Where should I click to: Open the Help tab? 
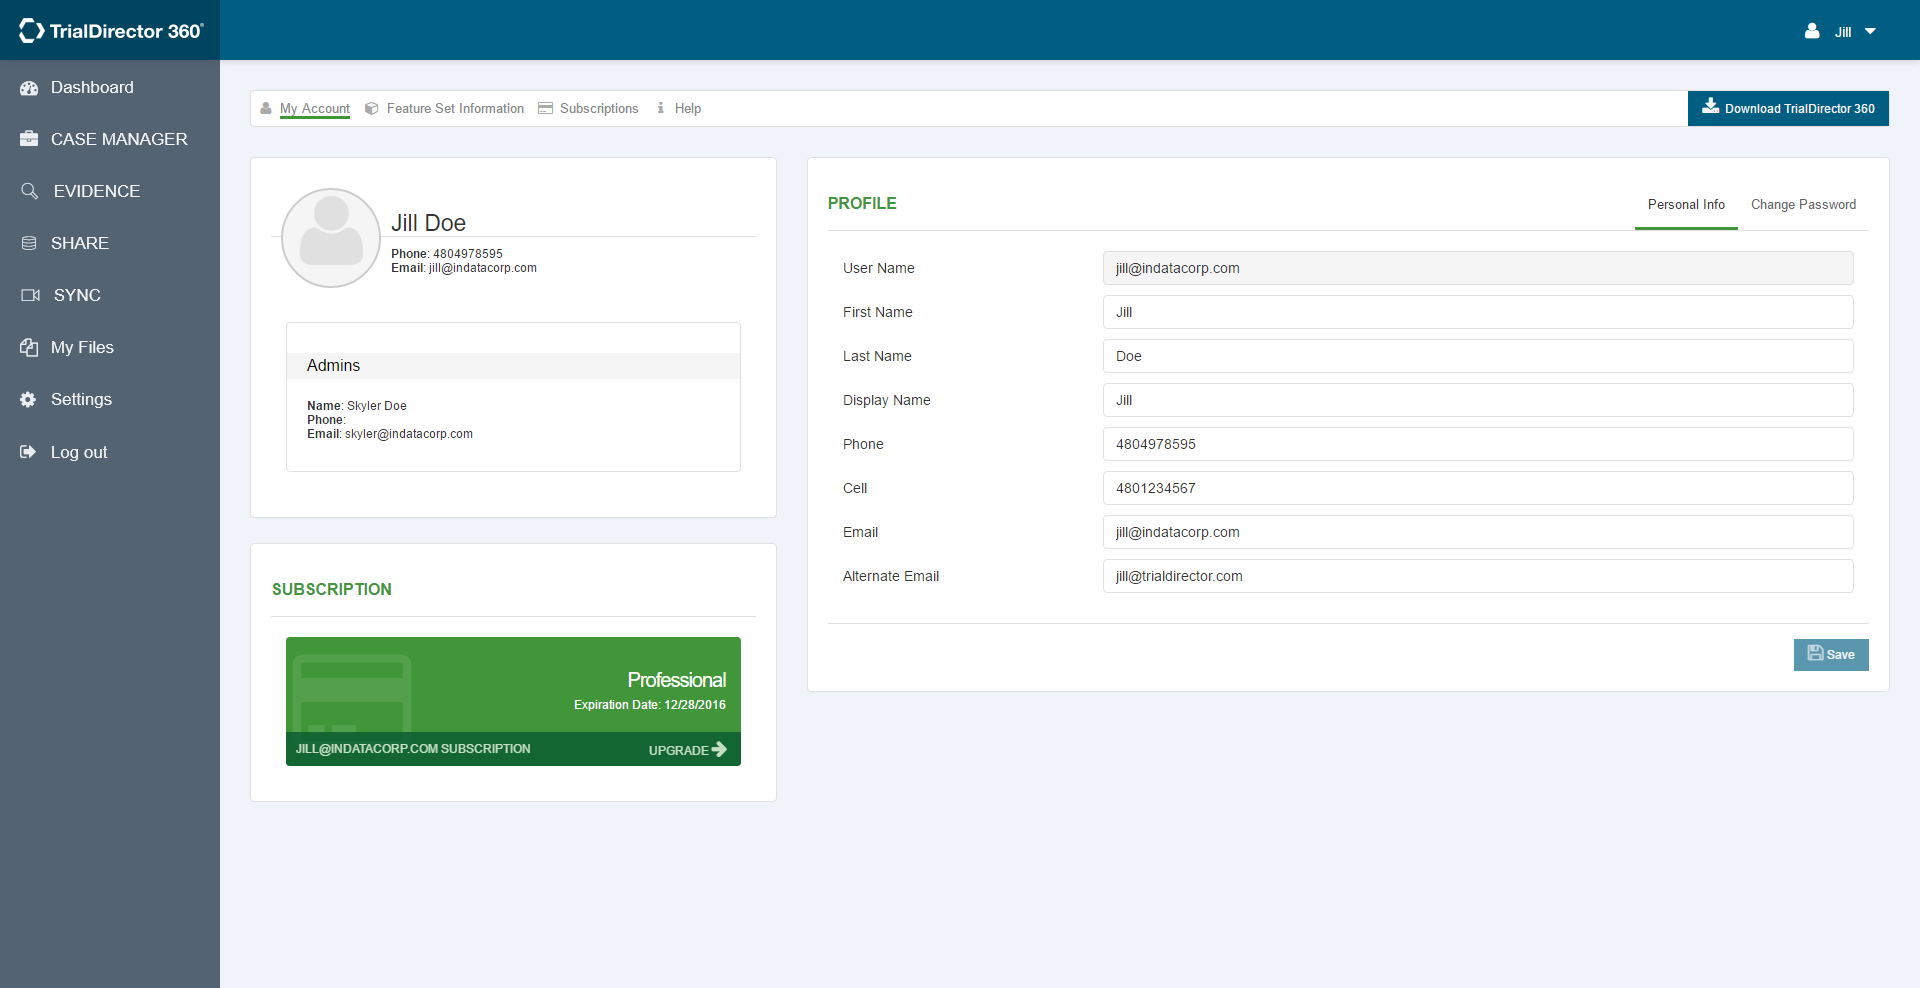688,108
